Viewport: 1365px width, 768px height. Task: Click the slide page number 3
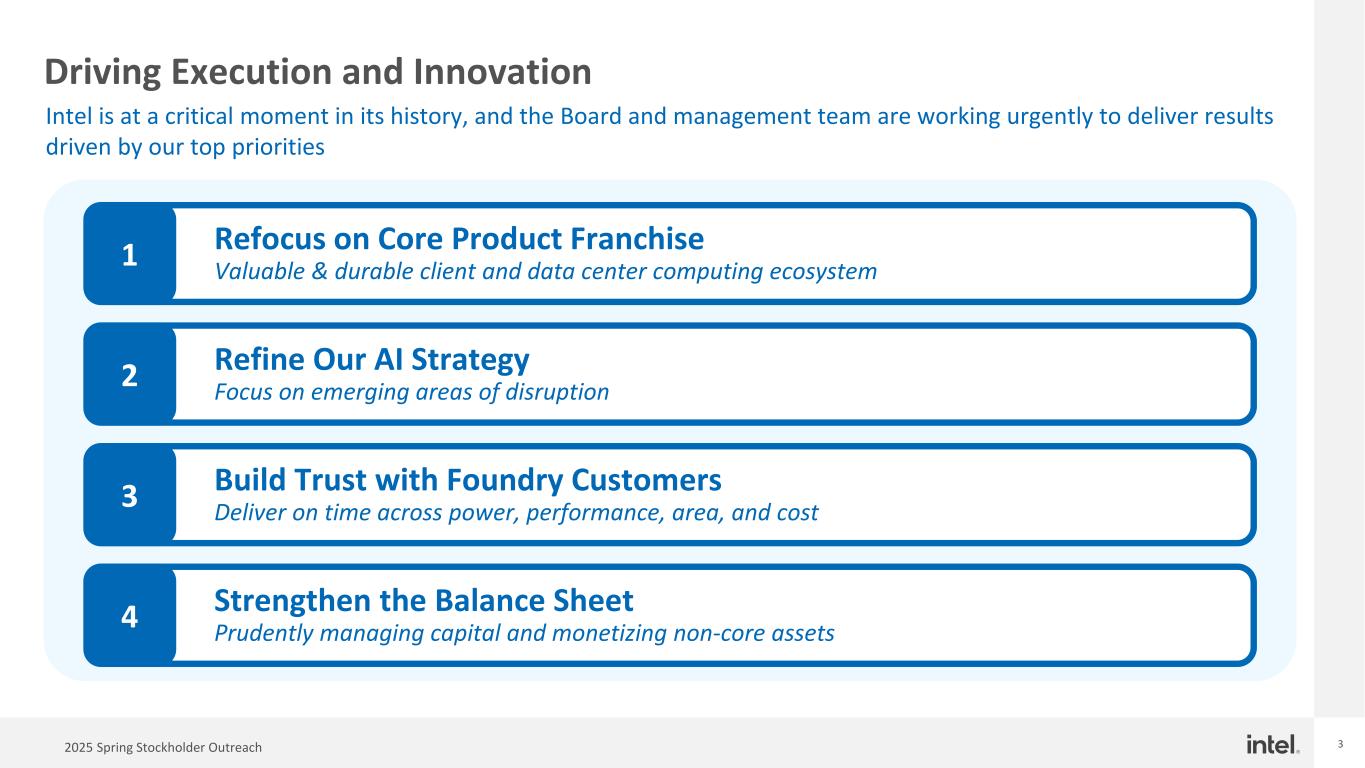point(1340,745)
